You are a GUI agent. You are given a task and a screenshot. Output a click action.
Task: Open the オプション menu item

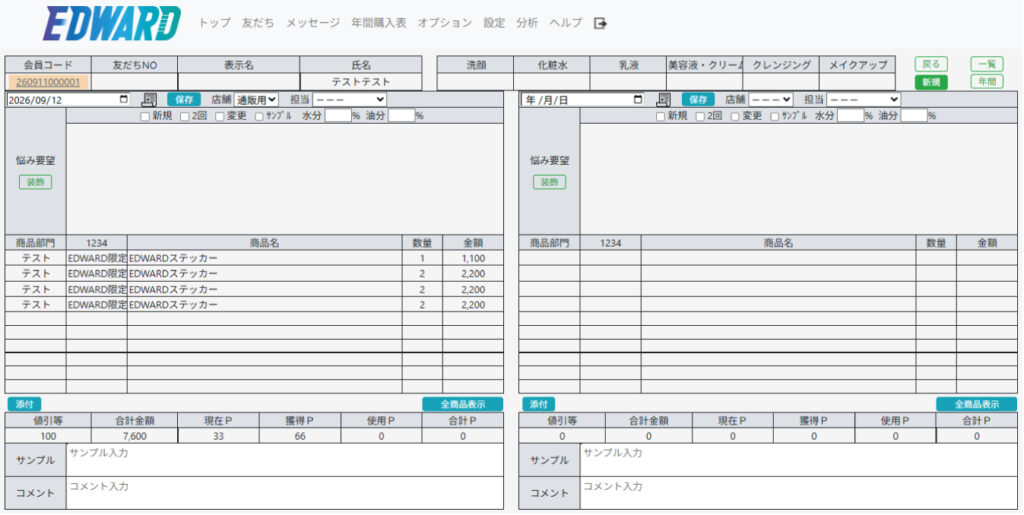(445, 23)
